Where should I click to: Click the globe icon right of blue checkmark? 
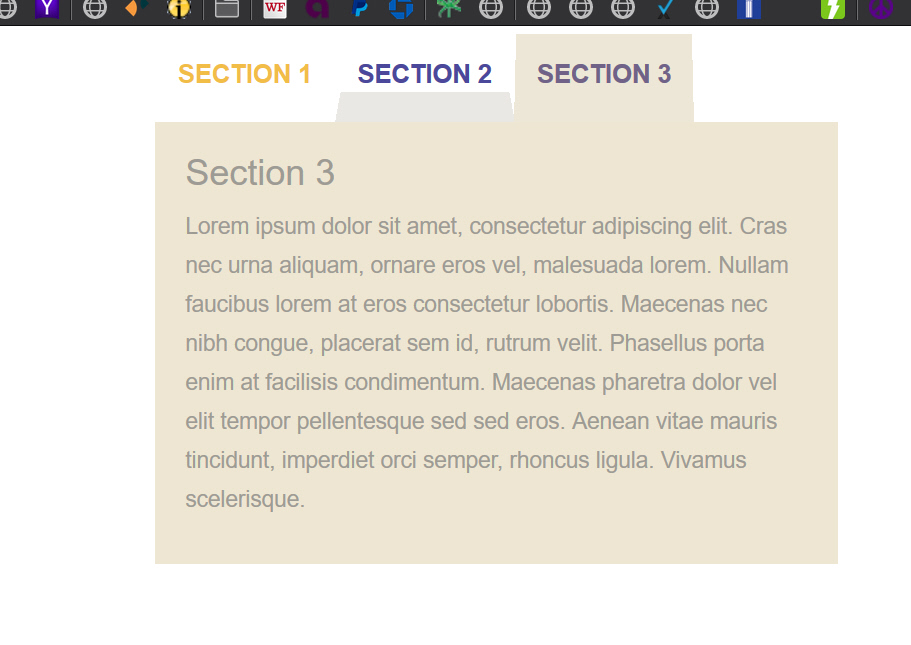click(707, 9)
